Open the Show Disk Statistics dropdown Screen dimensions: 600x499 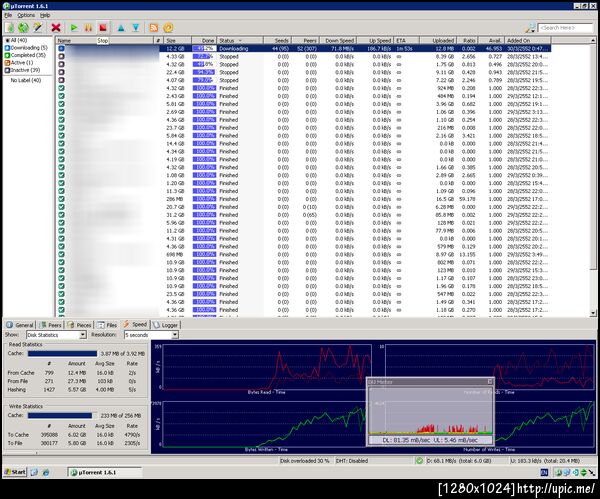[56, 335]
